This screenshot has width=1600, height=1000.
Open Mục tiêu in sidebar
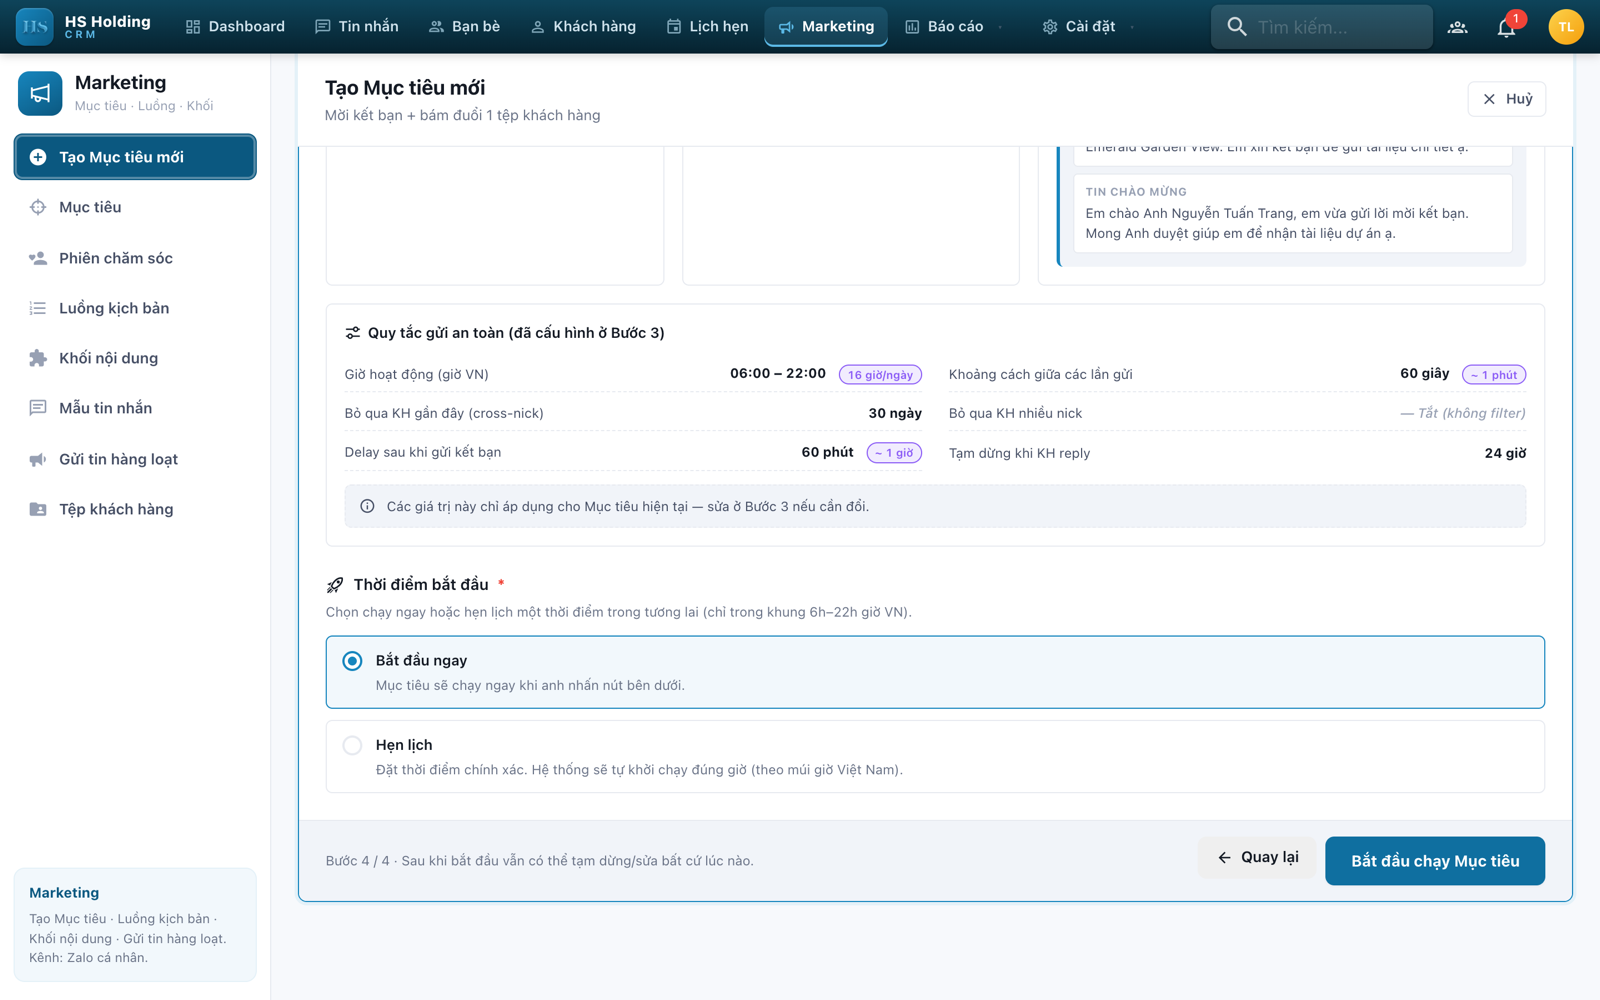tap(135, 207)
